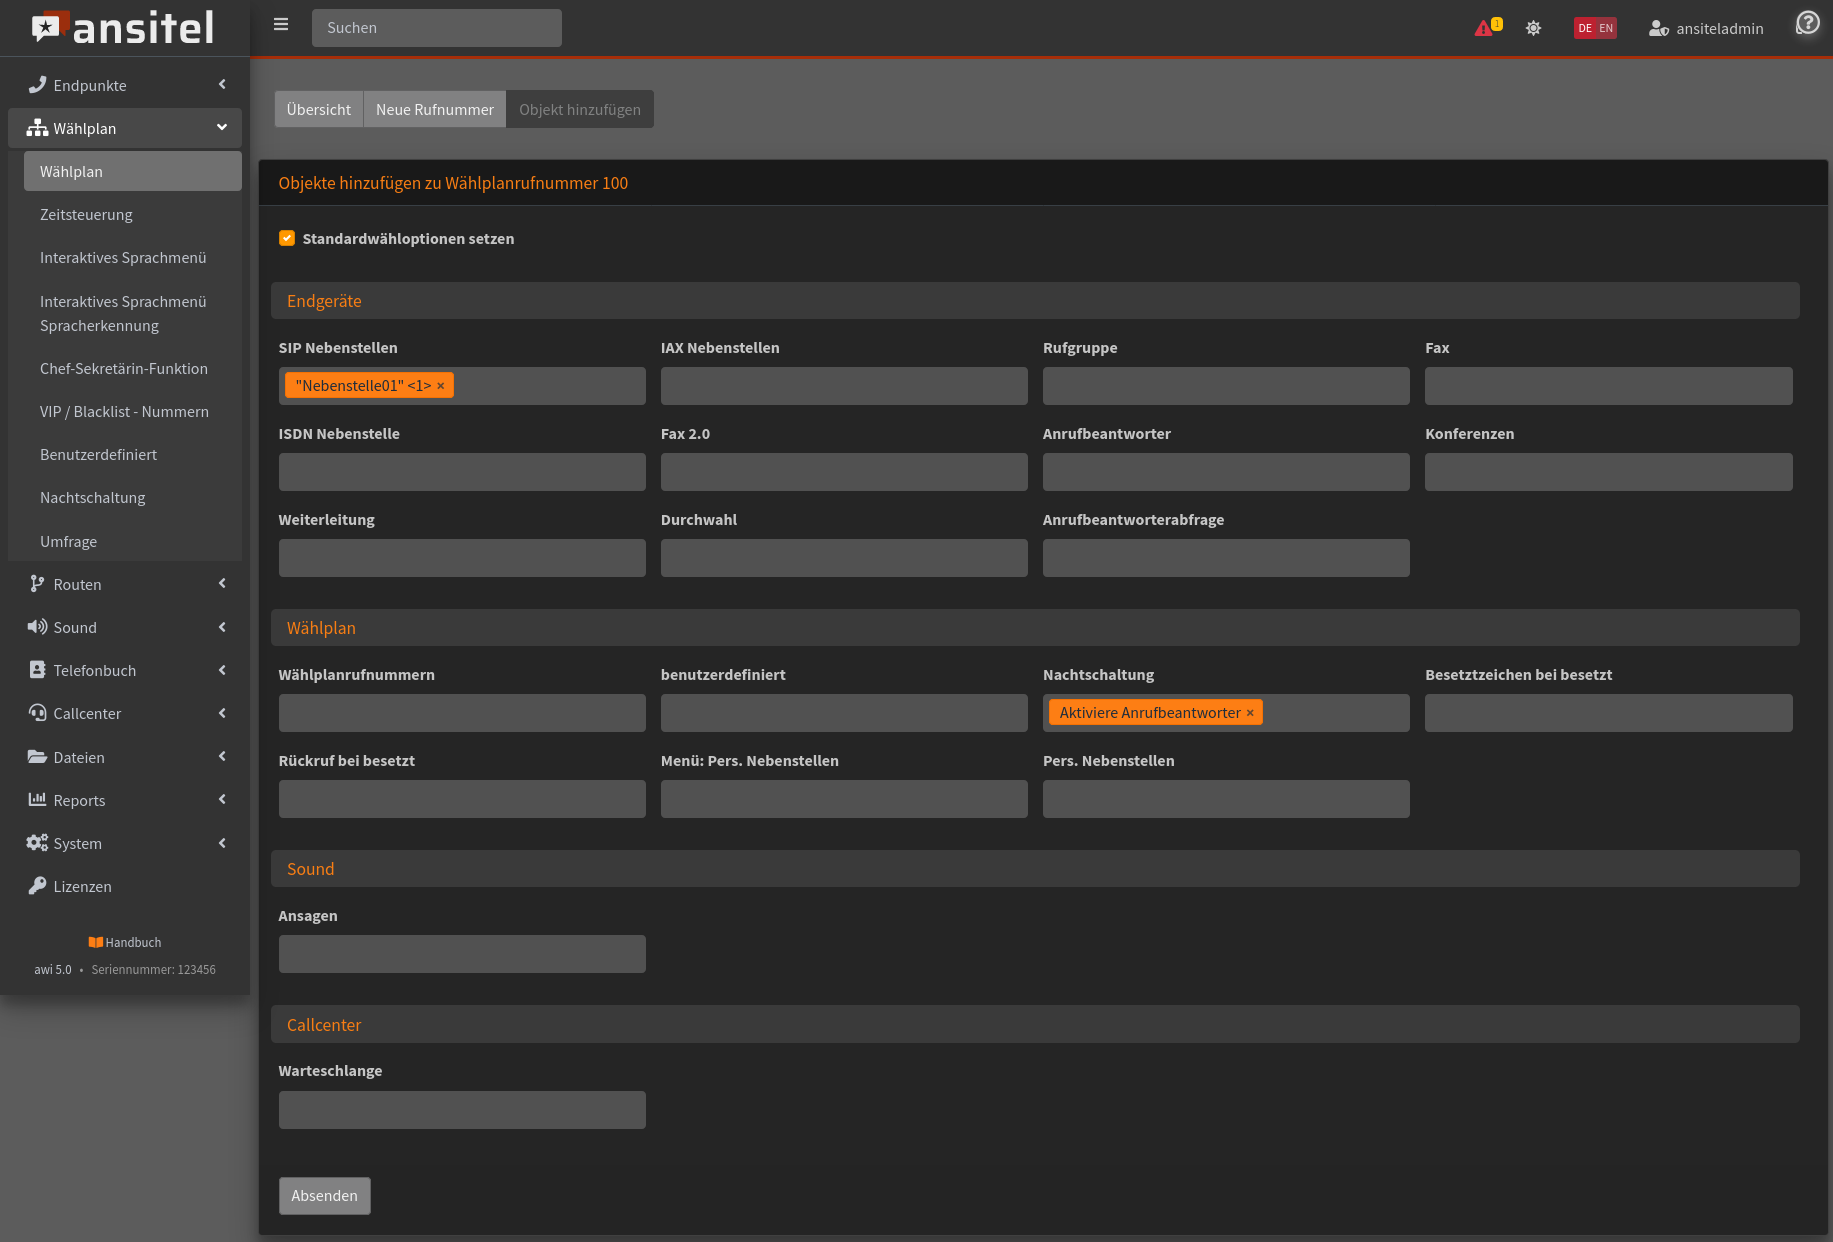The height and width of the screenshot is (1242, 1833).
Task: Switch to the Übersicht tab
Action: 318,109
